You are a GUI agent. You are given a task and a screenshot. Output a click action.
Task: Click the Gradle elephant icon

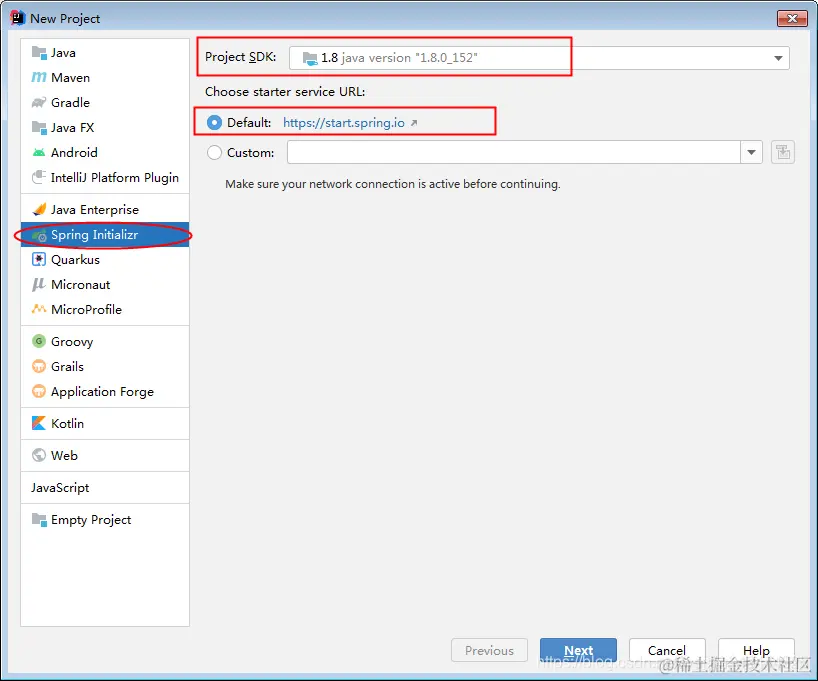39,103
